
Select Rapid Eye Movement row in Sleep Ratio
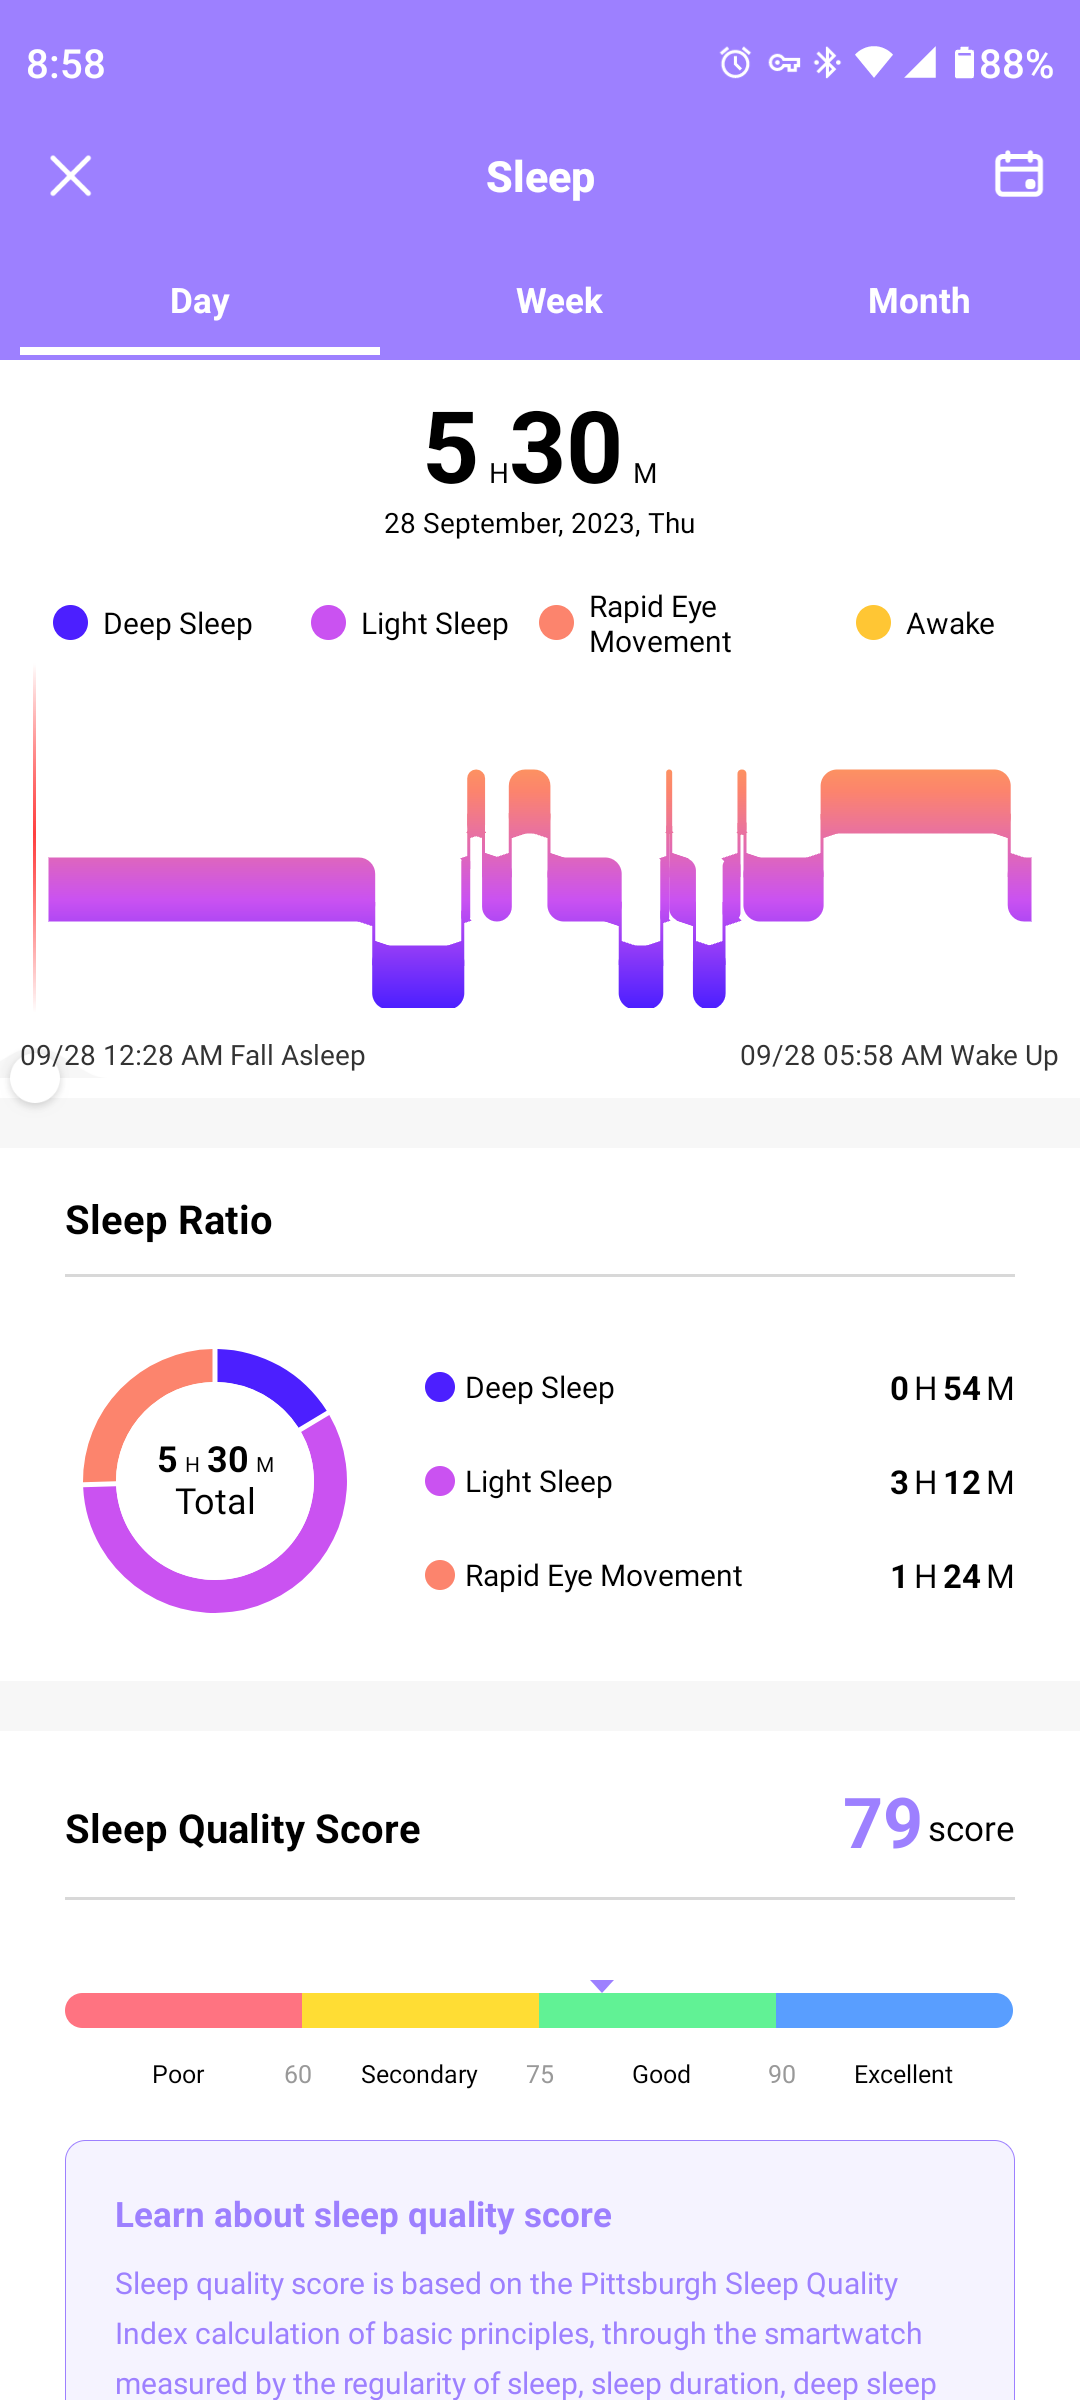click(x=718, y=1576)
